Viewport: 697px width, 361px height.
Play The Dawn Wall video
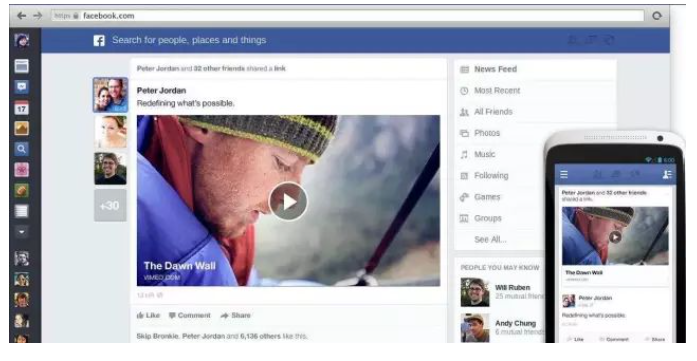point(288,201)
